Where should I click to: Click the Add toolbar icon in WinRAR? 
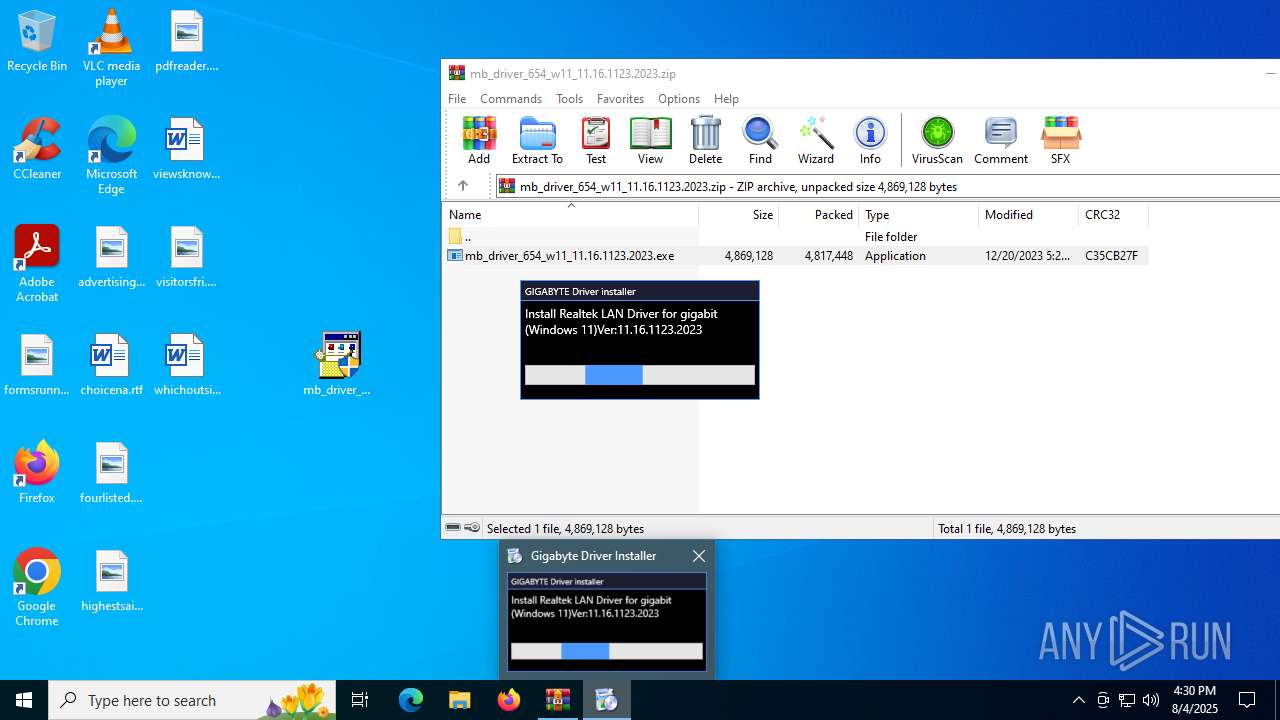pyautogui.click(x=479, y=140)
